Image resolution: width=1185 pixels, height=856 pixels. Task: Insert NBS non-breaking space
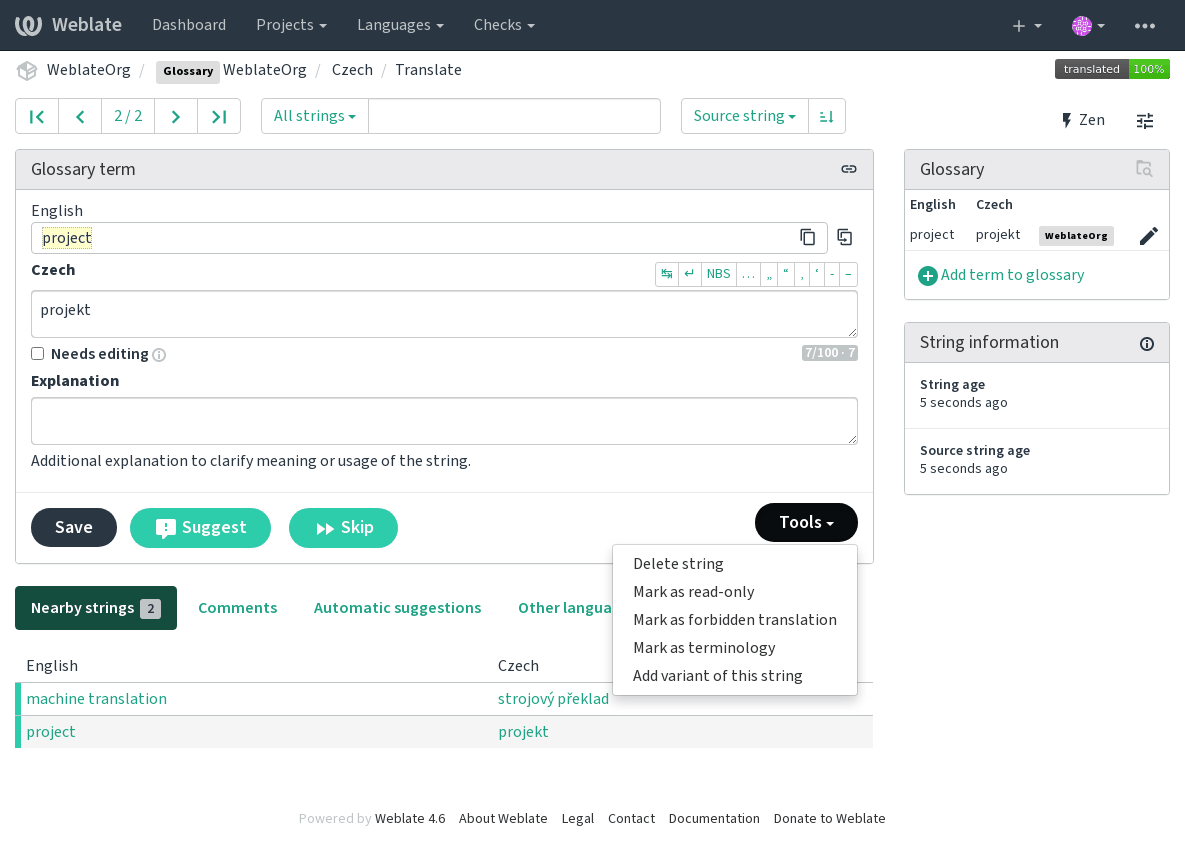tap(719, 274)
